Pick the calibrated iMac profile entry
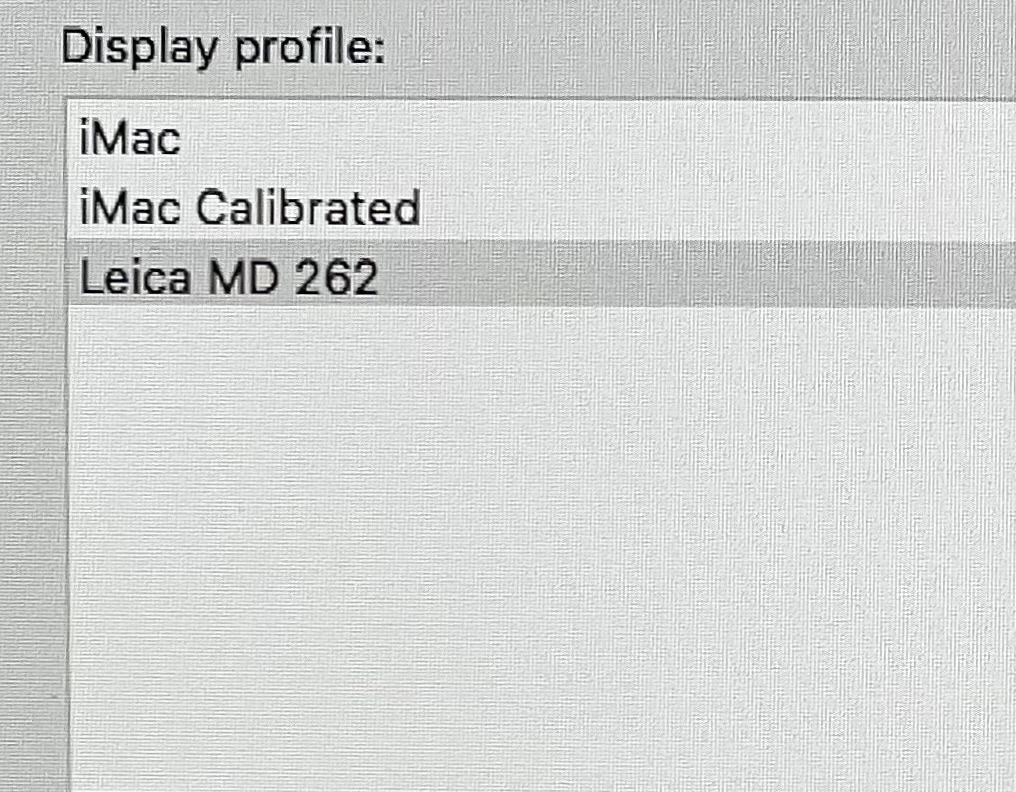Viewport: 1016px width, 792px height. click(x=249, y=208)
